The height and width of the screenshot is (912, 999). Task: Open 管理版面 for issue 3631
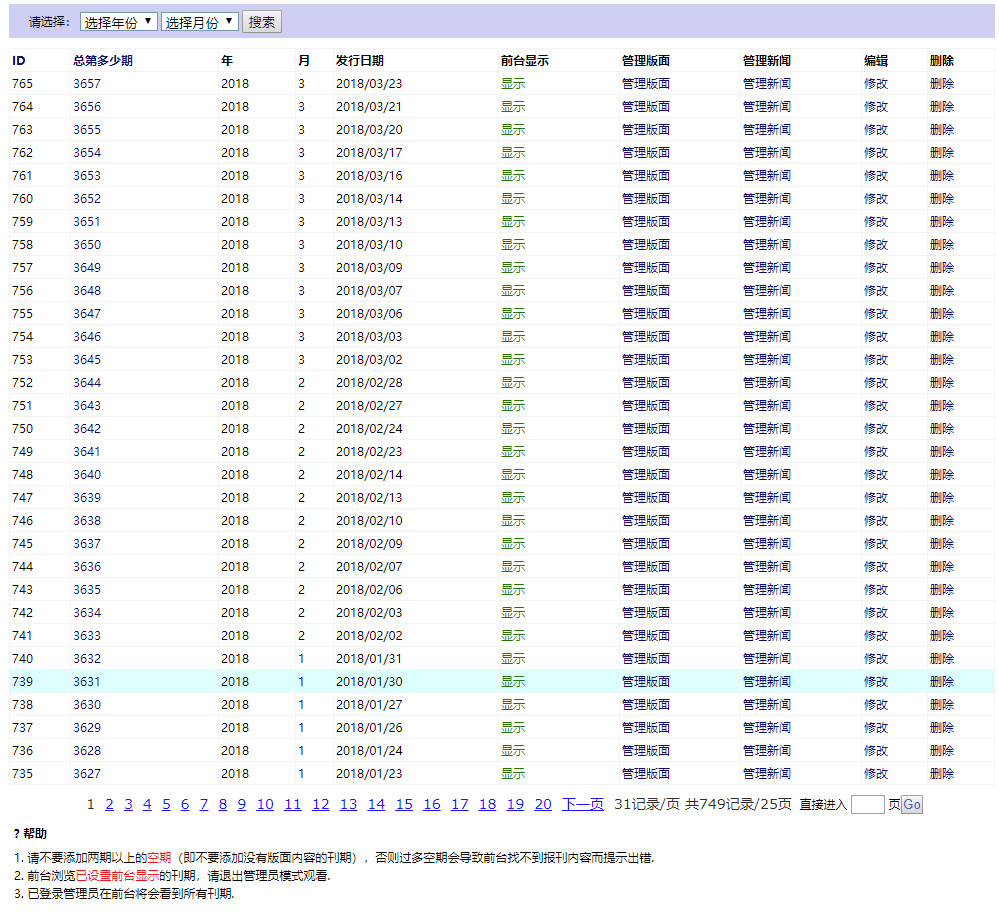[x=645, y=682]
